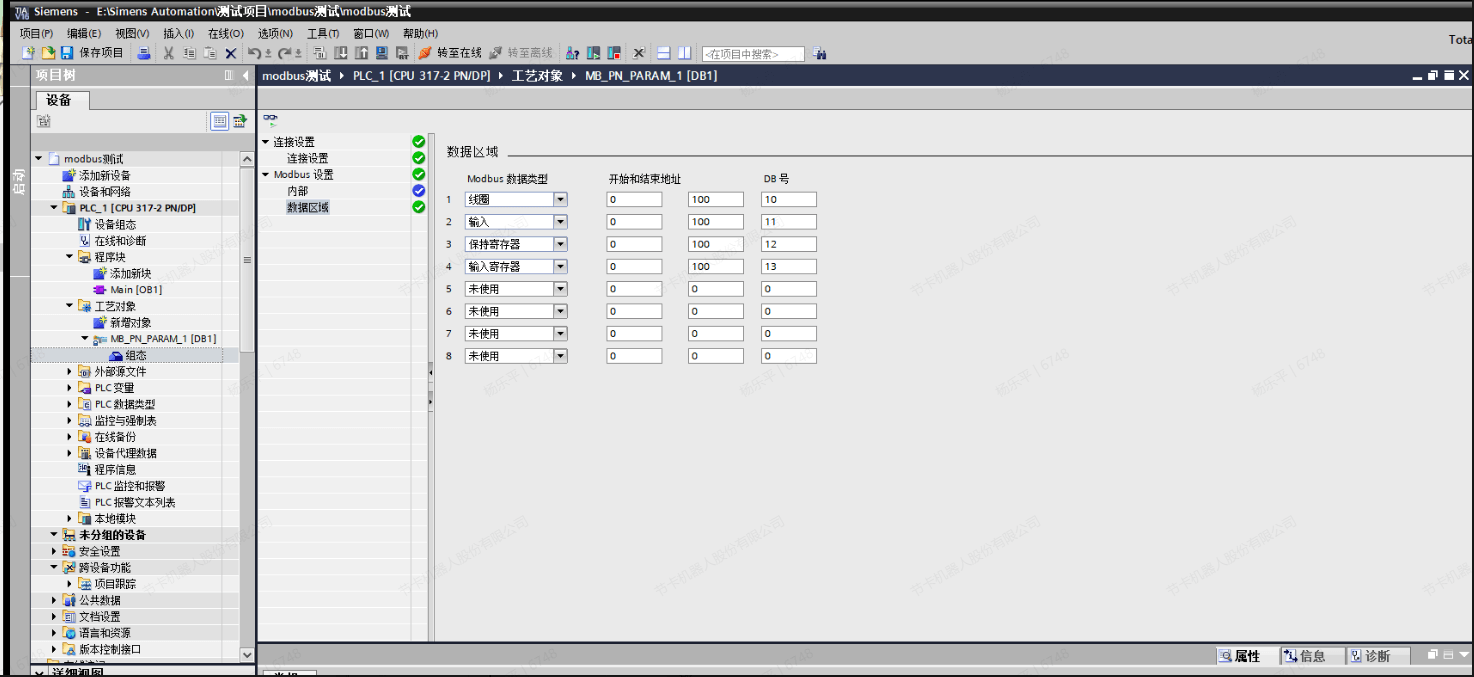
Task: Expand the PLC 变量 tree node
Action: pos(70,388)
